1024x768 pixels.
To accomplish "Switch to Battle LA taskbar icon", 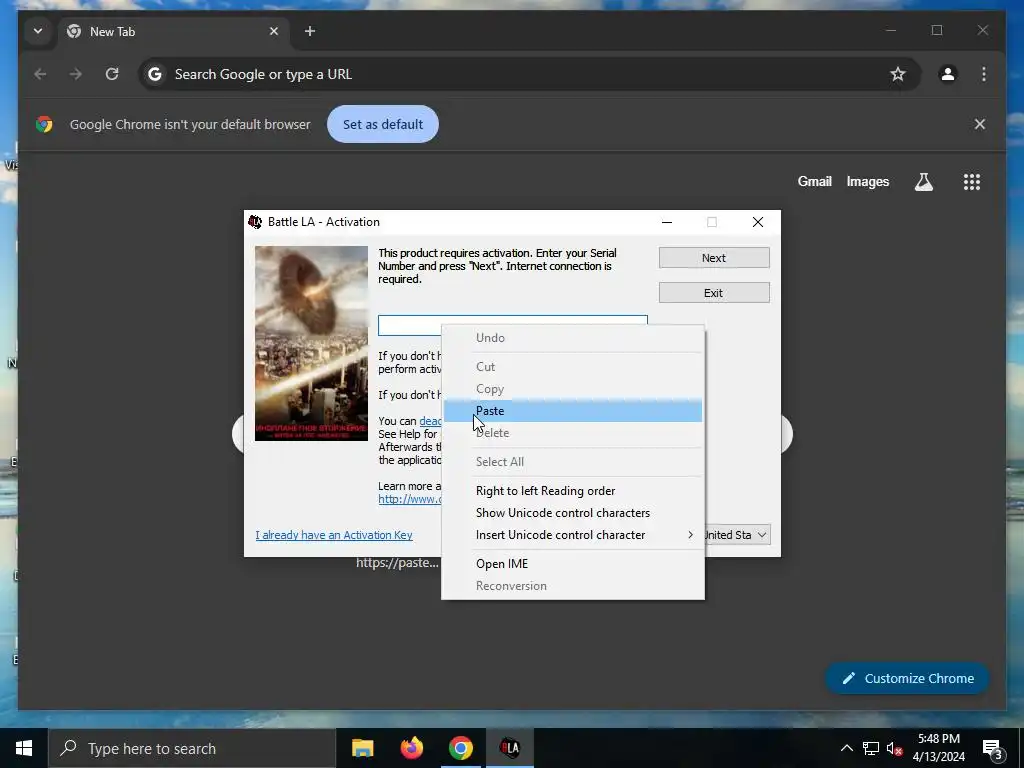I will 509,748.
